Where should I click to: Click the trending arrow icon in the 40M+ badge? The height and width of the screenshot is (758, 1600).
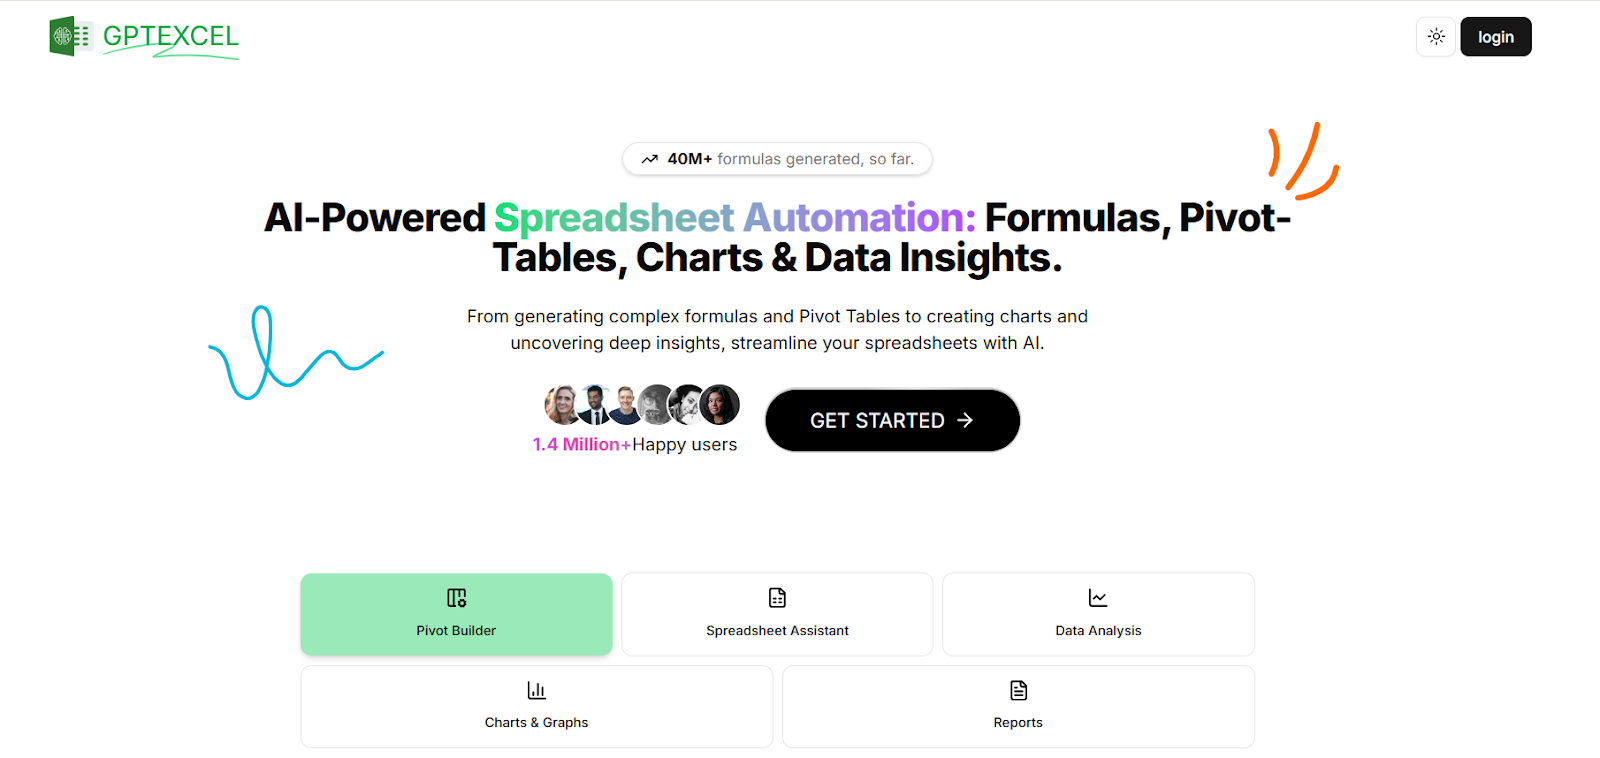(650, 158)
